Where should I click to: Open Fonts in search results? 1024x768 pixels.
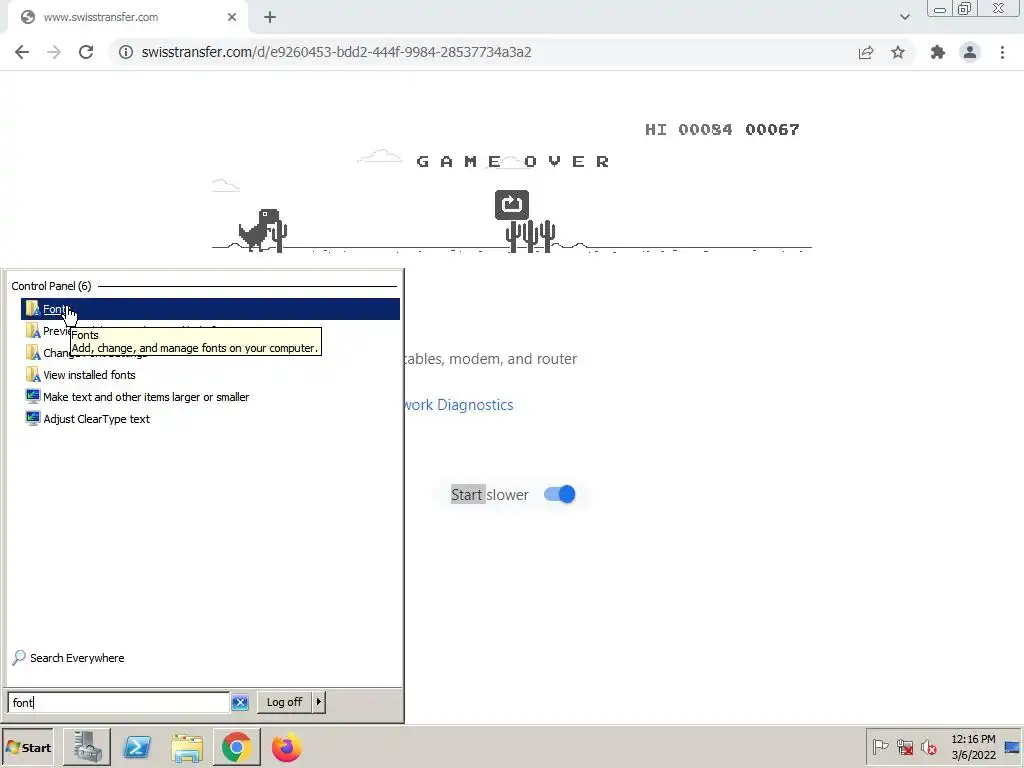pos(210,309)
